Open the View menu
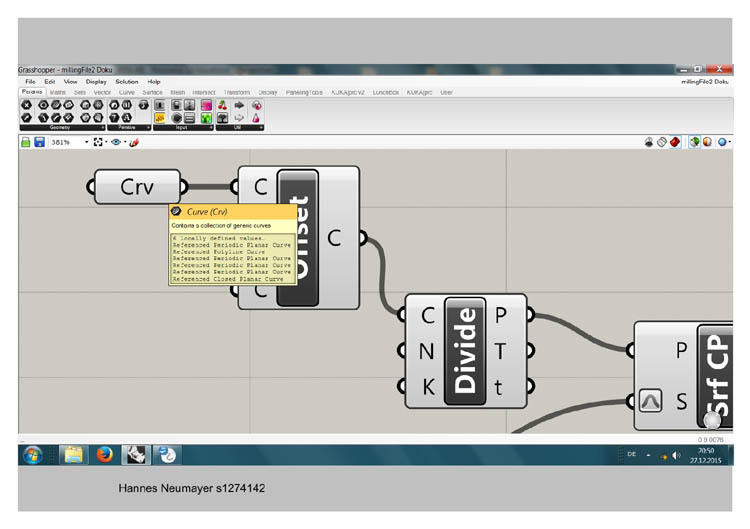The width and height of the screenshot is (750, 529). click(70, 82)
